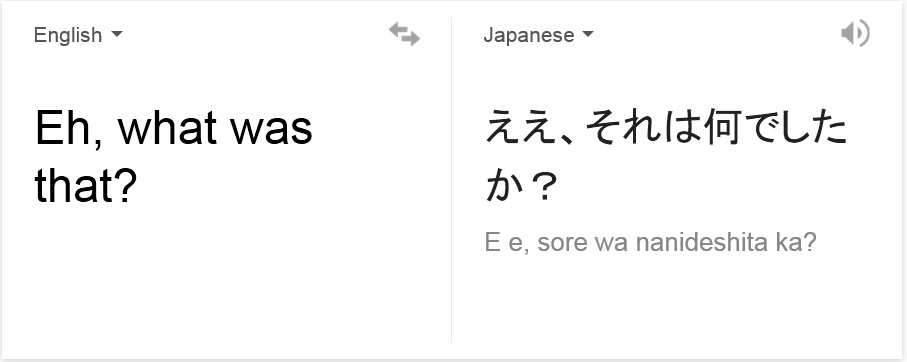
Task: Click the Japanese translated text output
Action: coord(665,156)
